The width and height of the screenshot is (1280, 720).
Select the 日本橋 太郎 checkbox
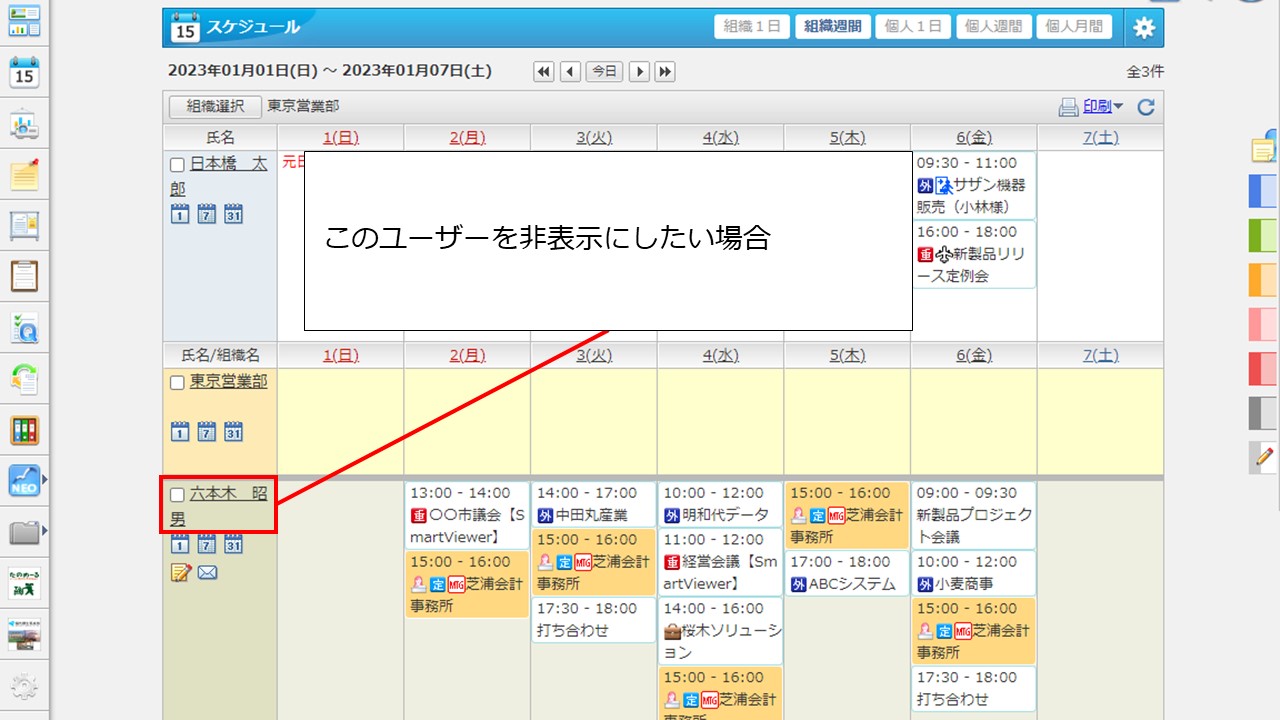[x=177, y=165]
